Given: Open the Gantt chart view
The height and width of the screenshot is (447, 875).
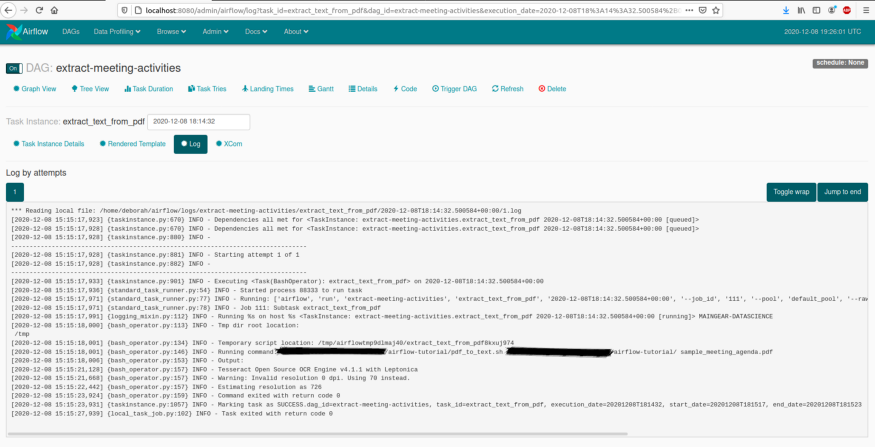Looking at the screenshot, I should 321,89.
